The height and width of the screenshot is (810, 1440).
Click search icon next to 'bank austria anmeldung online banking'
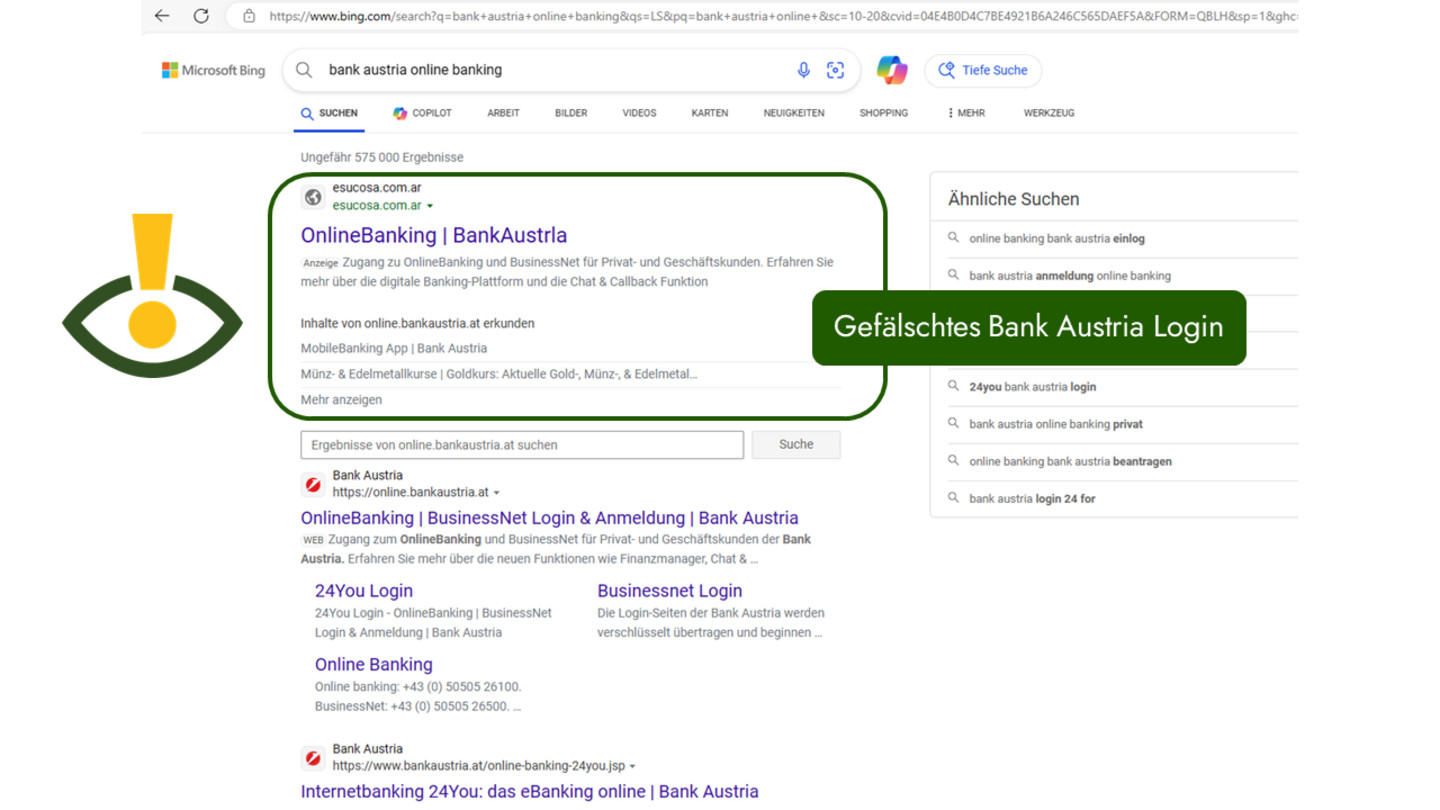pos(953,275)
